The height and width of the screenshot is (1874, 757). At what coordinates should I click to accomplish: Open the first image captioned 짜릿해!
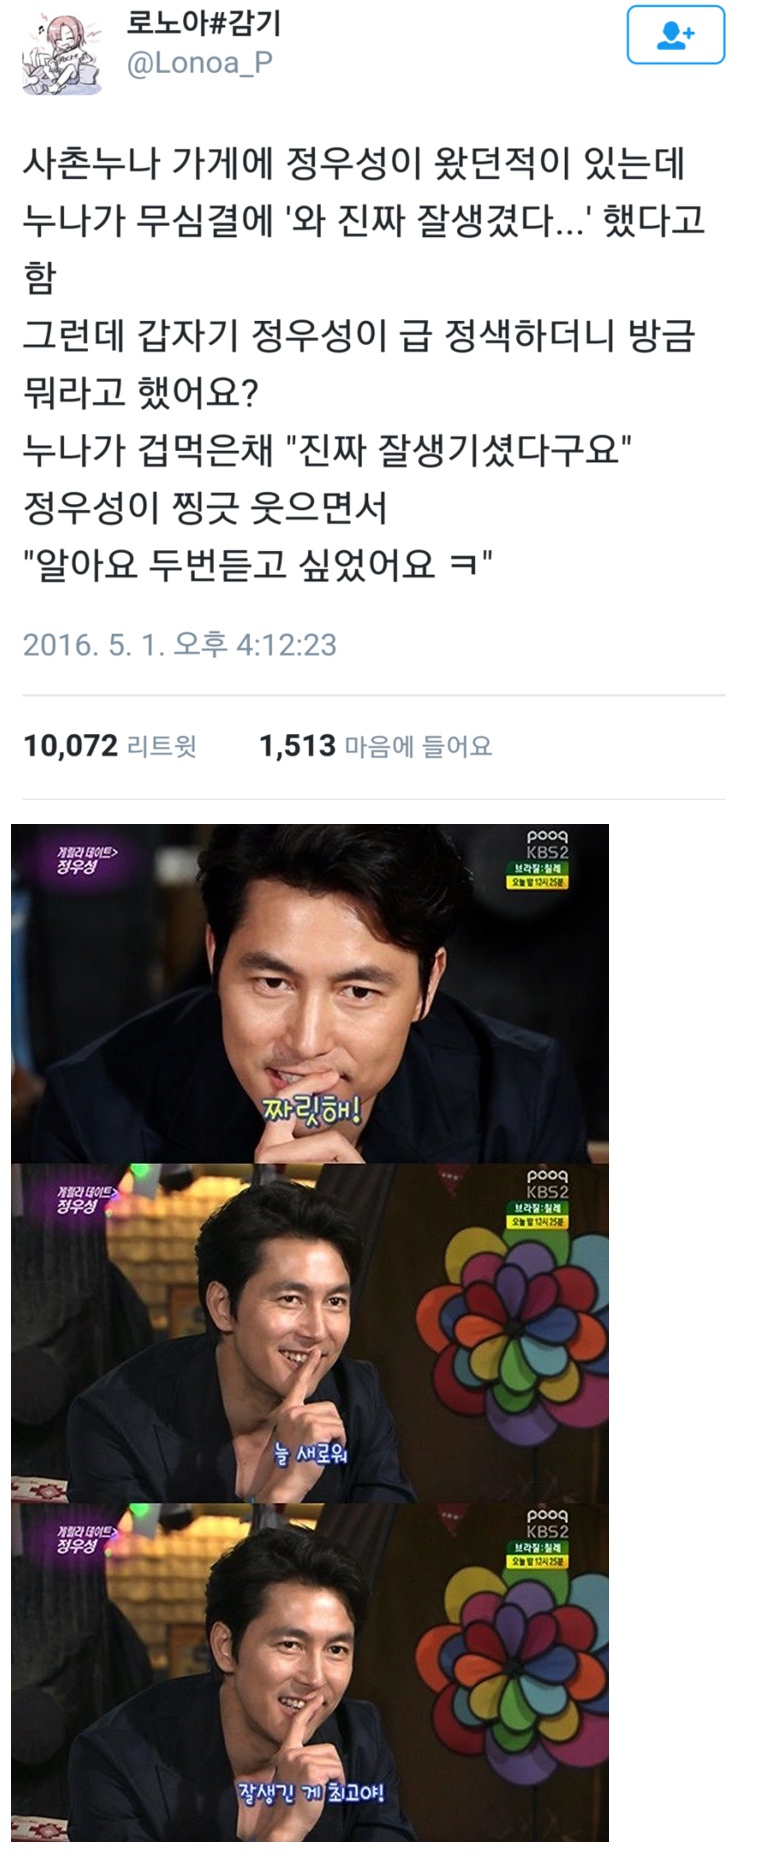[310, 993]
